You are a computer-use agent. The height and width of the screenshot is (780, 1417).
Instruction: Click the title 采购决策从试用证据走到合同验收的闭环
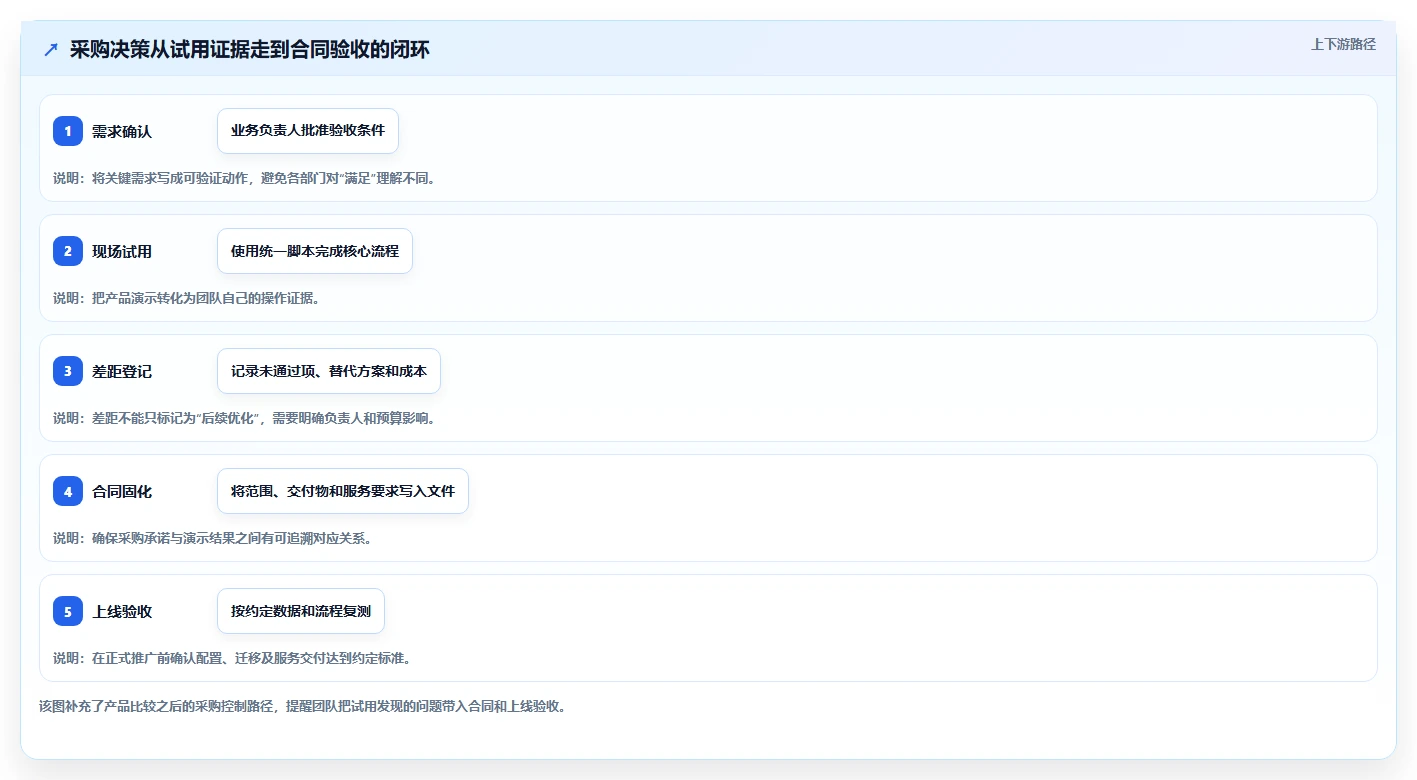pos(250,50)
